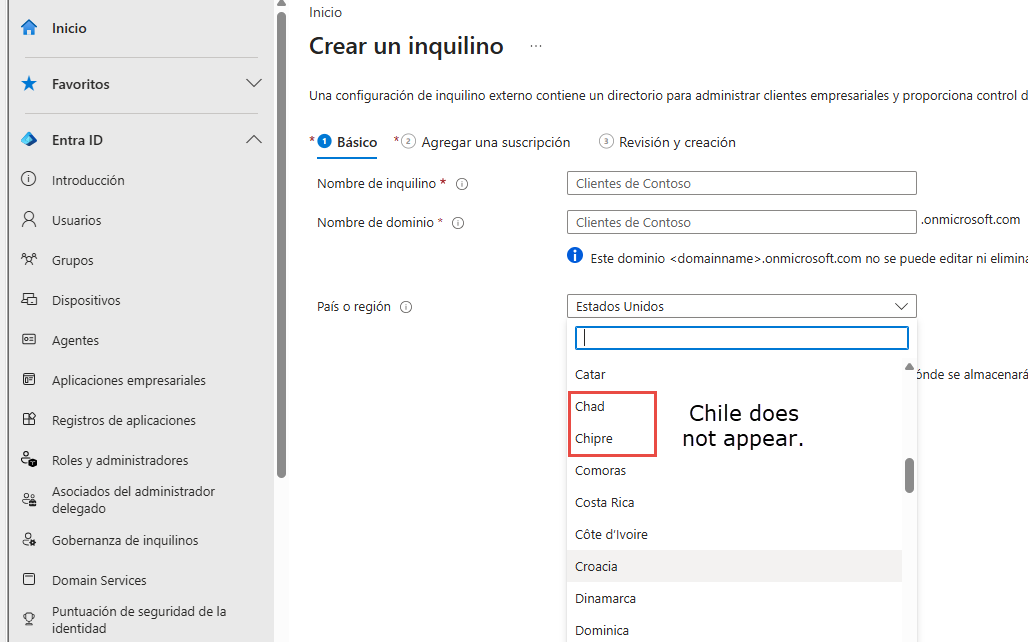The height and width of the screenshot is (642, 1028).
Task: Click info icon next to Nombre de dominio
Action: point(458,223)
